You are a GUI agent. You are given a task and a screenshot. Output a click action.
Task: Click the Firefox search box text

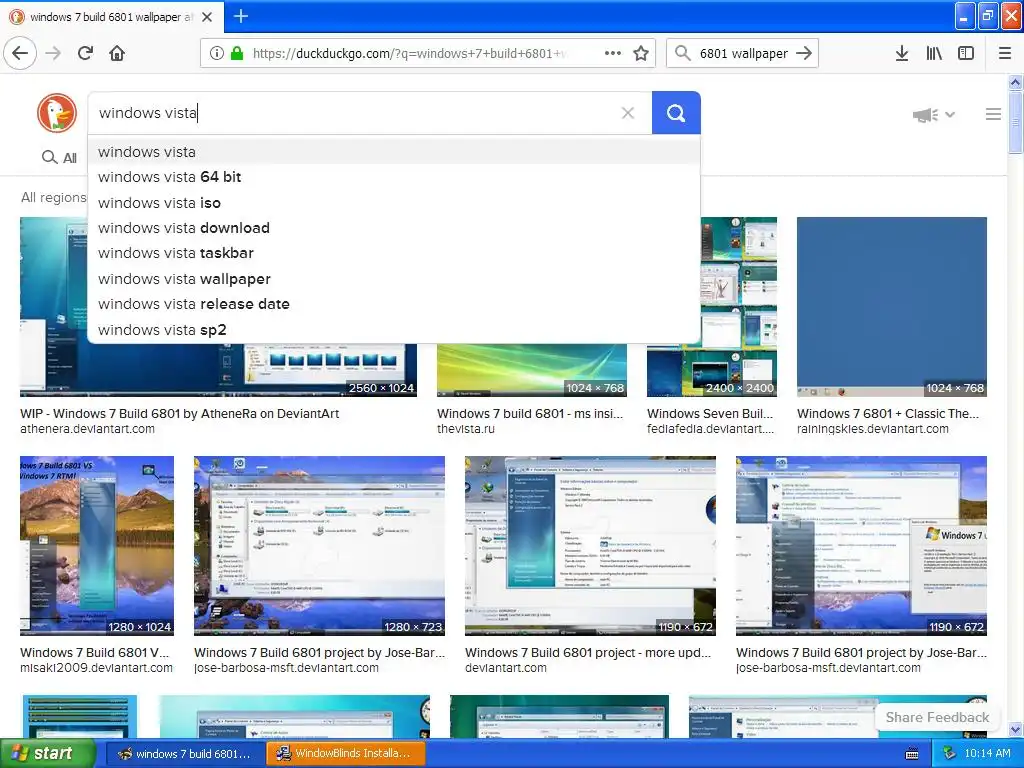[x=743, y=54]
